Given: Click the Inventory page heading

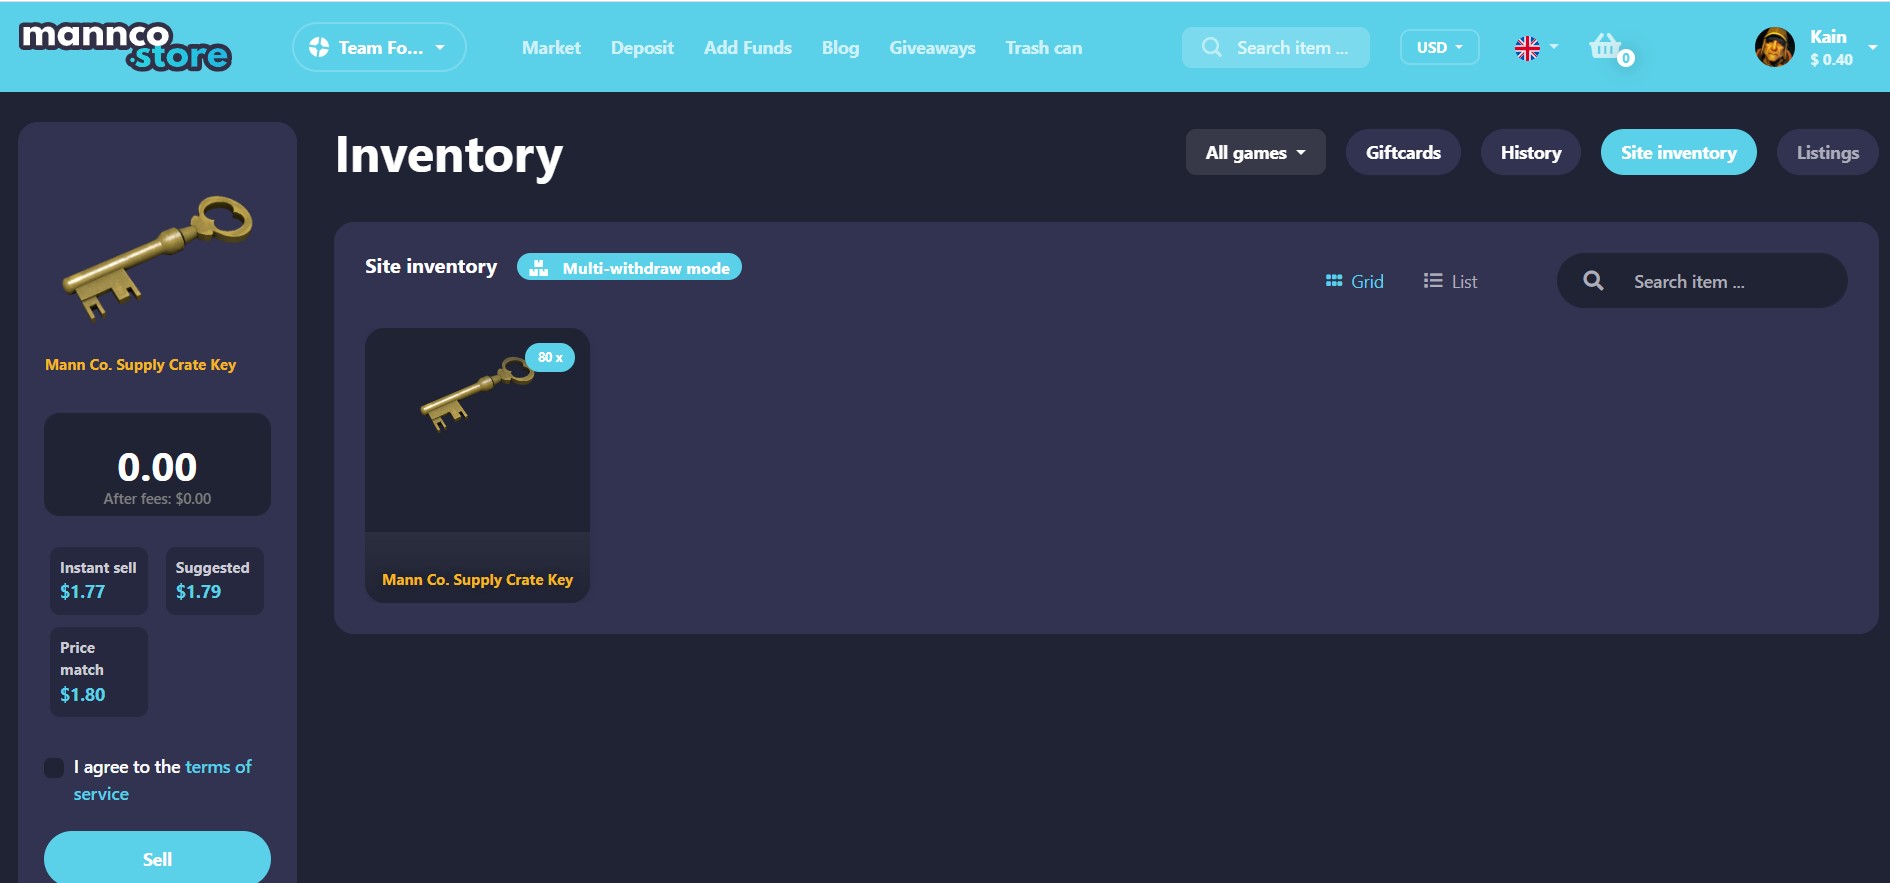Looking at the screenshot, I should click(x=449, y=155).
